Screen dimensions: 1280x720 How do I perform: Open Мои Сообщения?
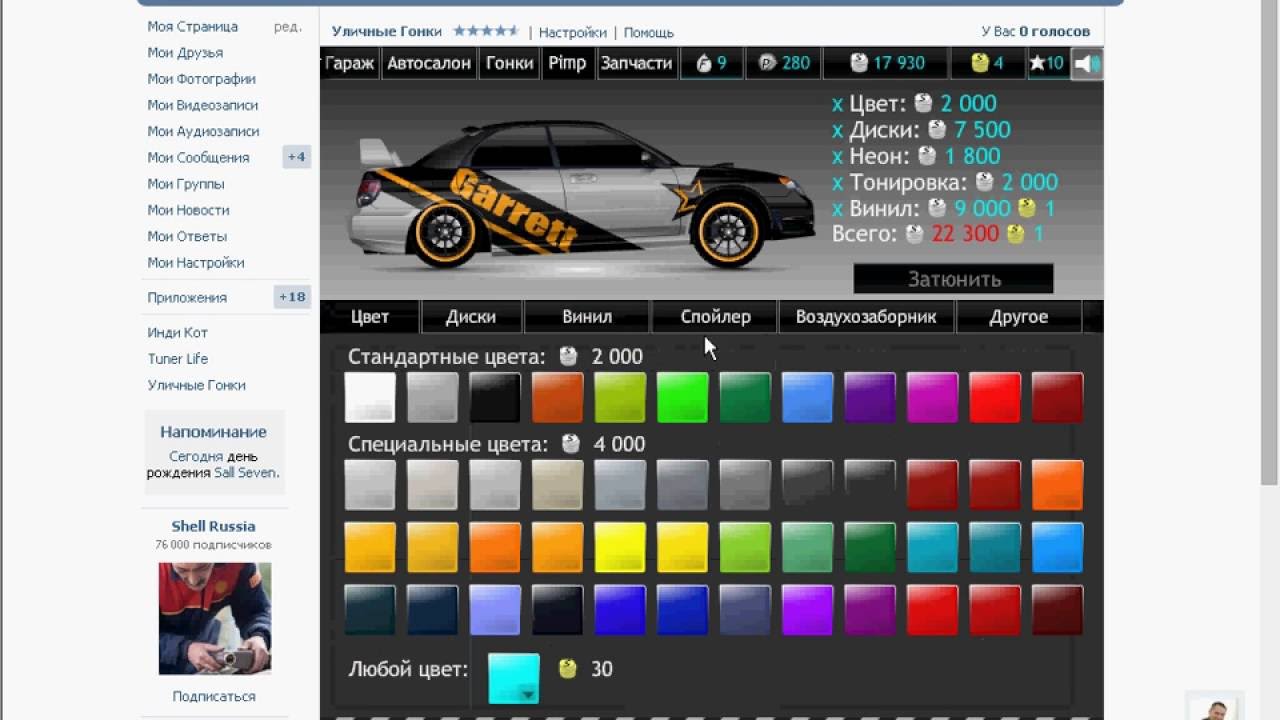198,157
